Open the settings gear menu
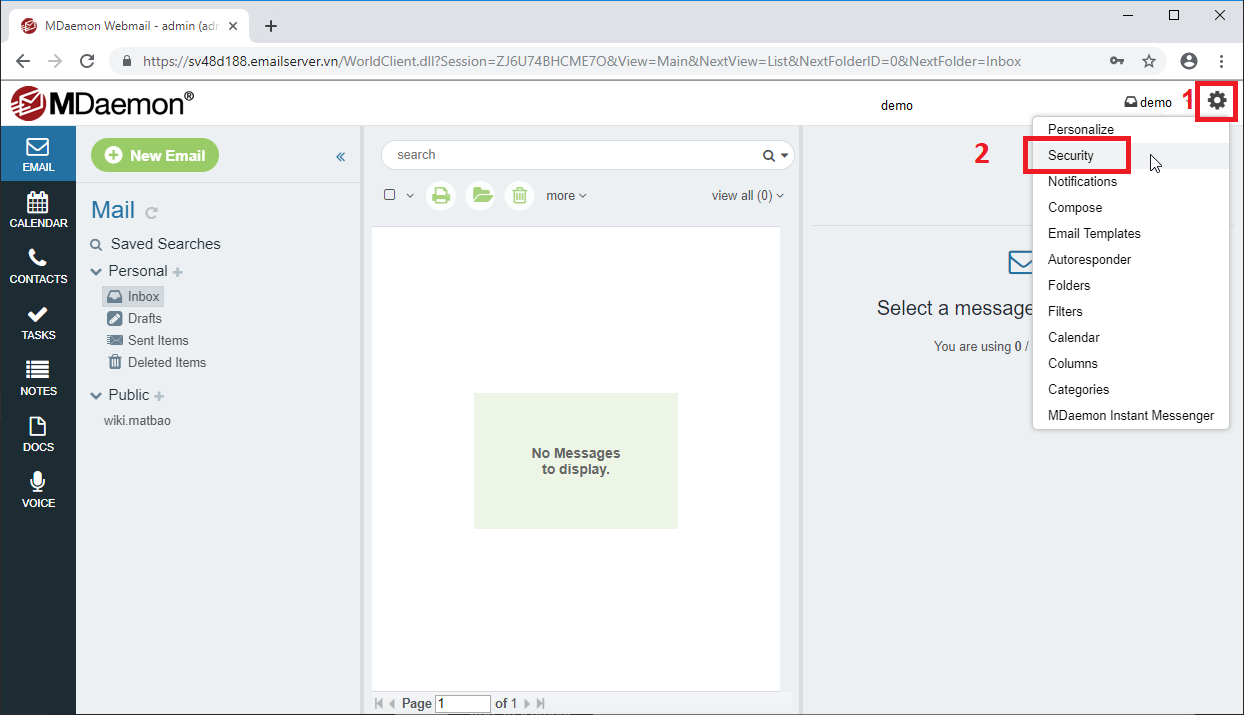The image size is (1244, 715). [x=1217, y=100]
